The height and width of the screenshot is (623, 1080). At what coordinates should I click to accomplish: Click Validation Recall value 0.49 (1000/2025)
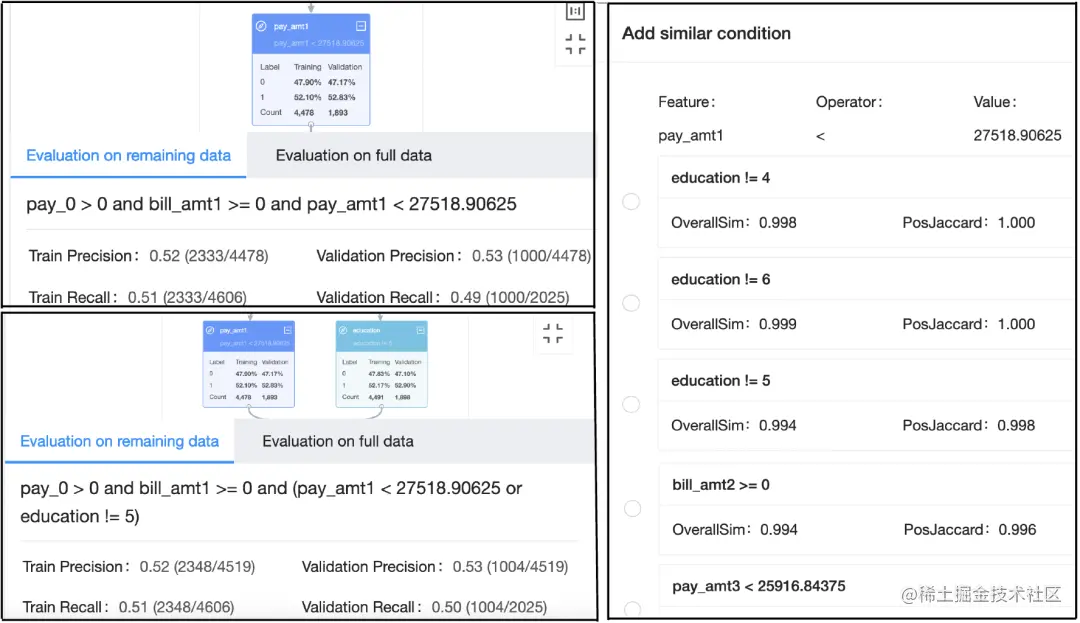click(x=510, y=297)
